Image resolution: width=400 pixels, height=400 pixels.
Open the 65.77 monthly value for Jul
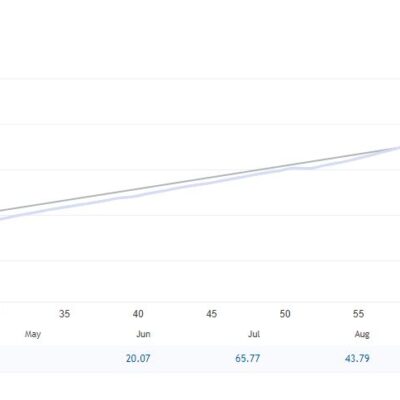tap(248, 359)
